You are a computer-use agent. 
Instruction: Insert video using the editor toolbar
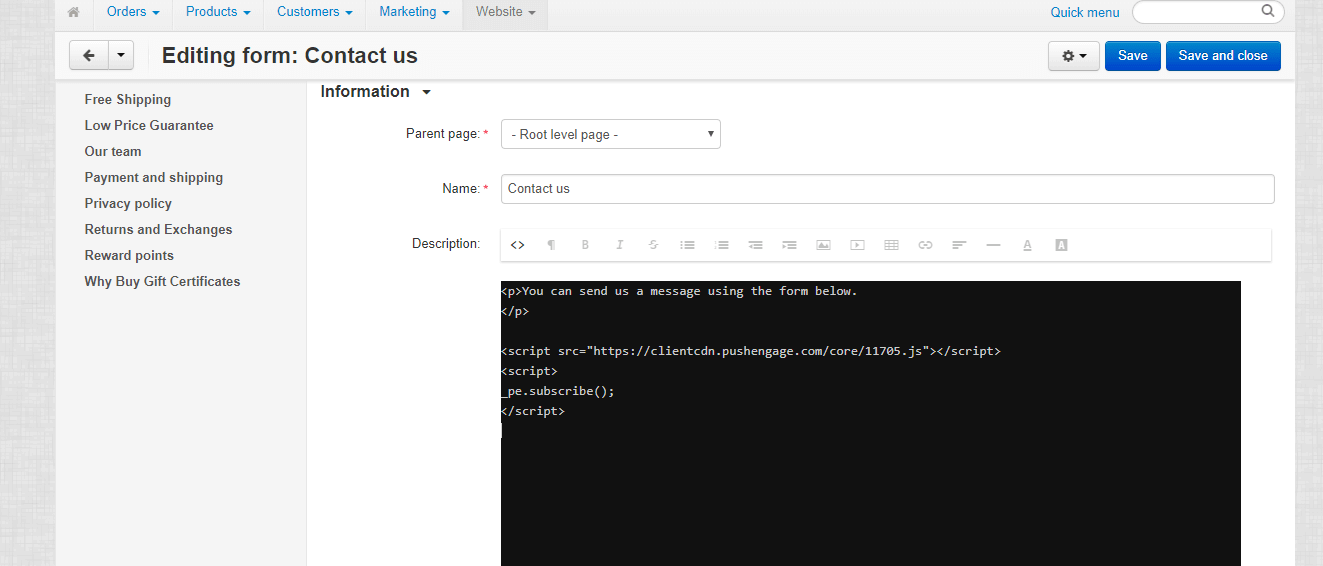[x=857, y=245]
